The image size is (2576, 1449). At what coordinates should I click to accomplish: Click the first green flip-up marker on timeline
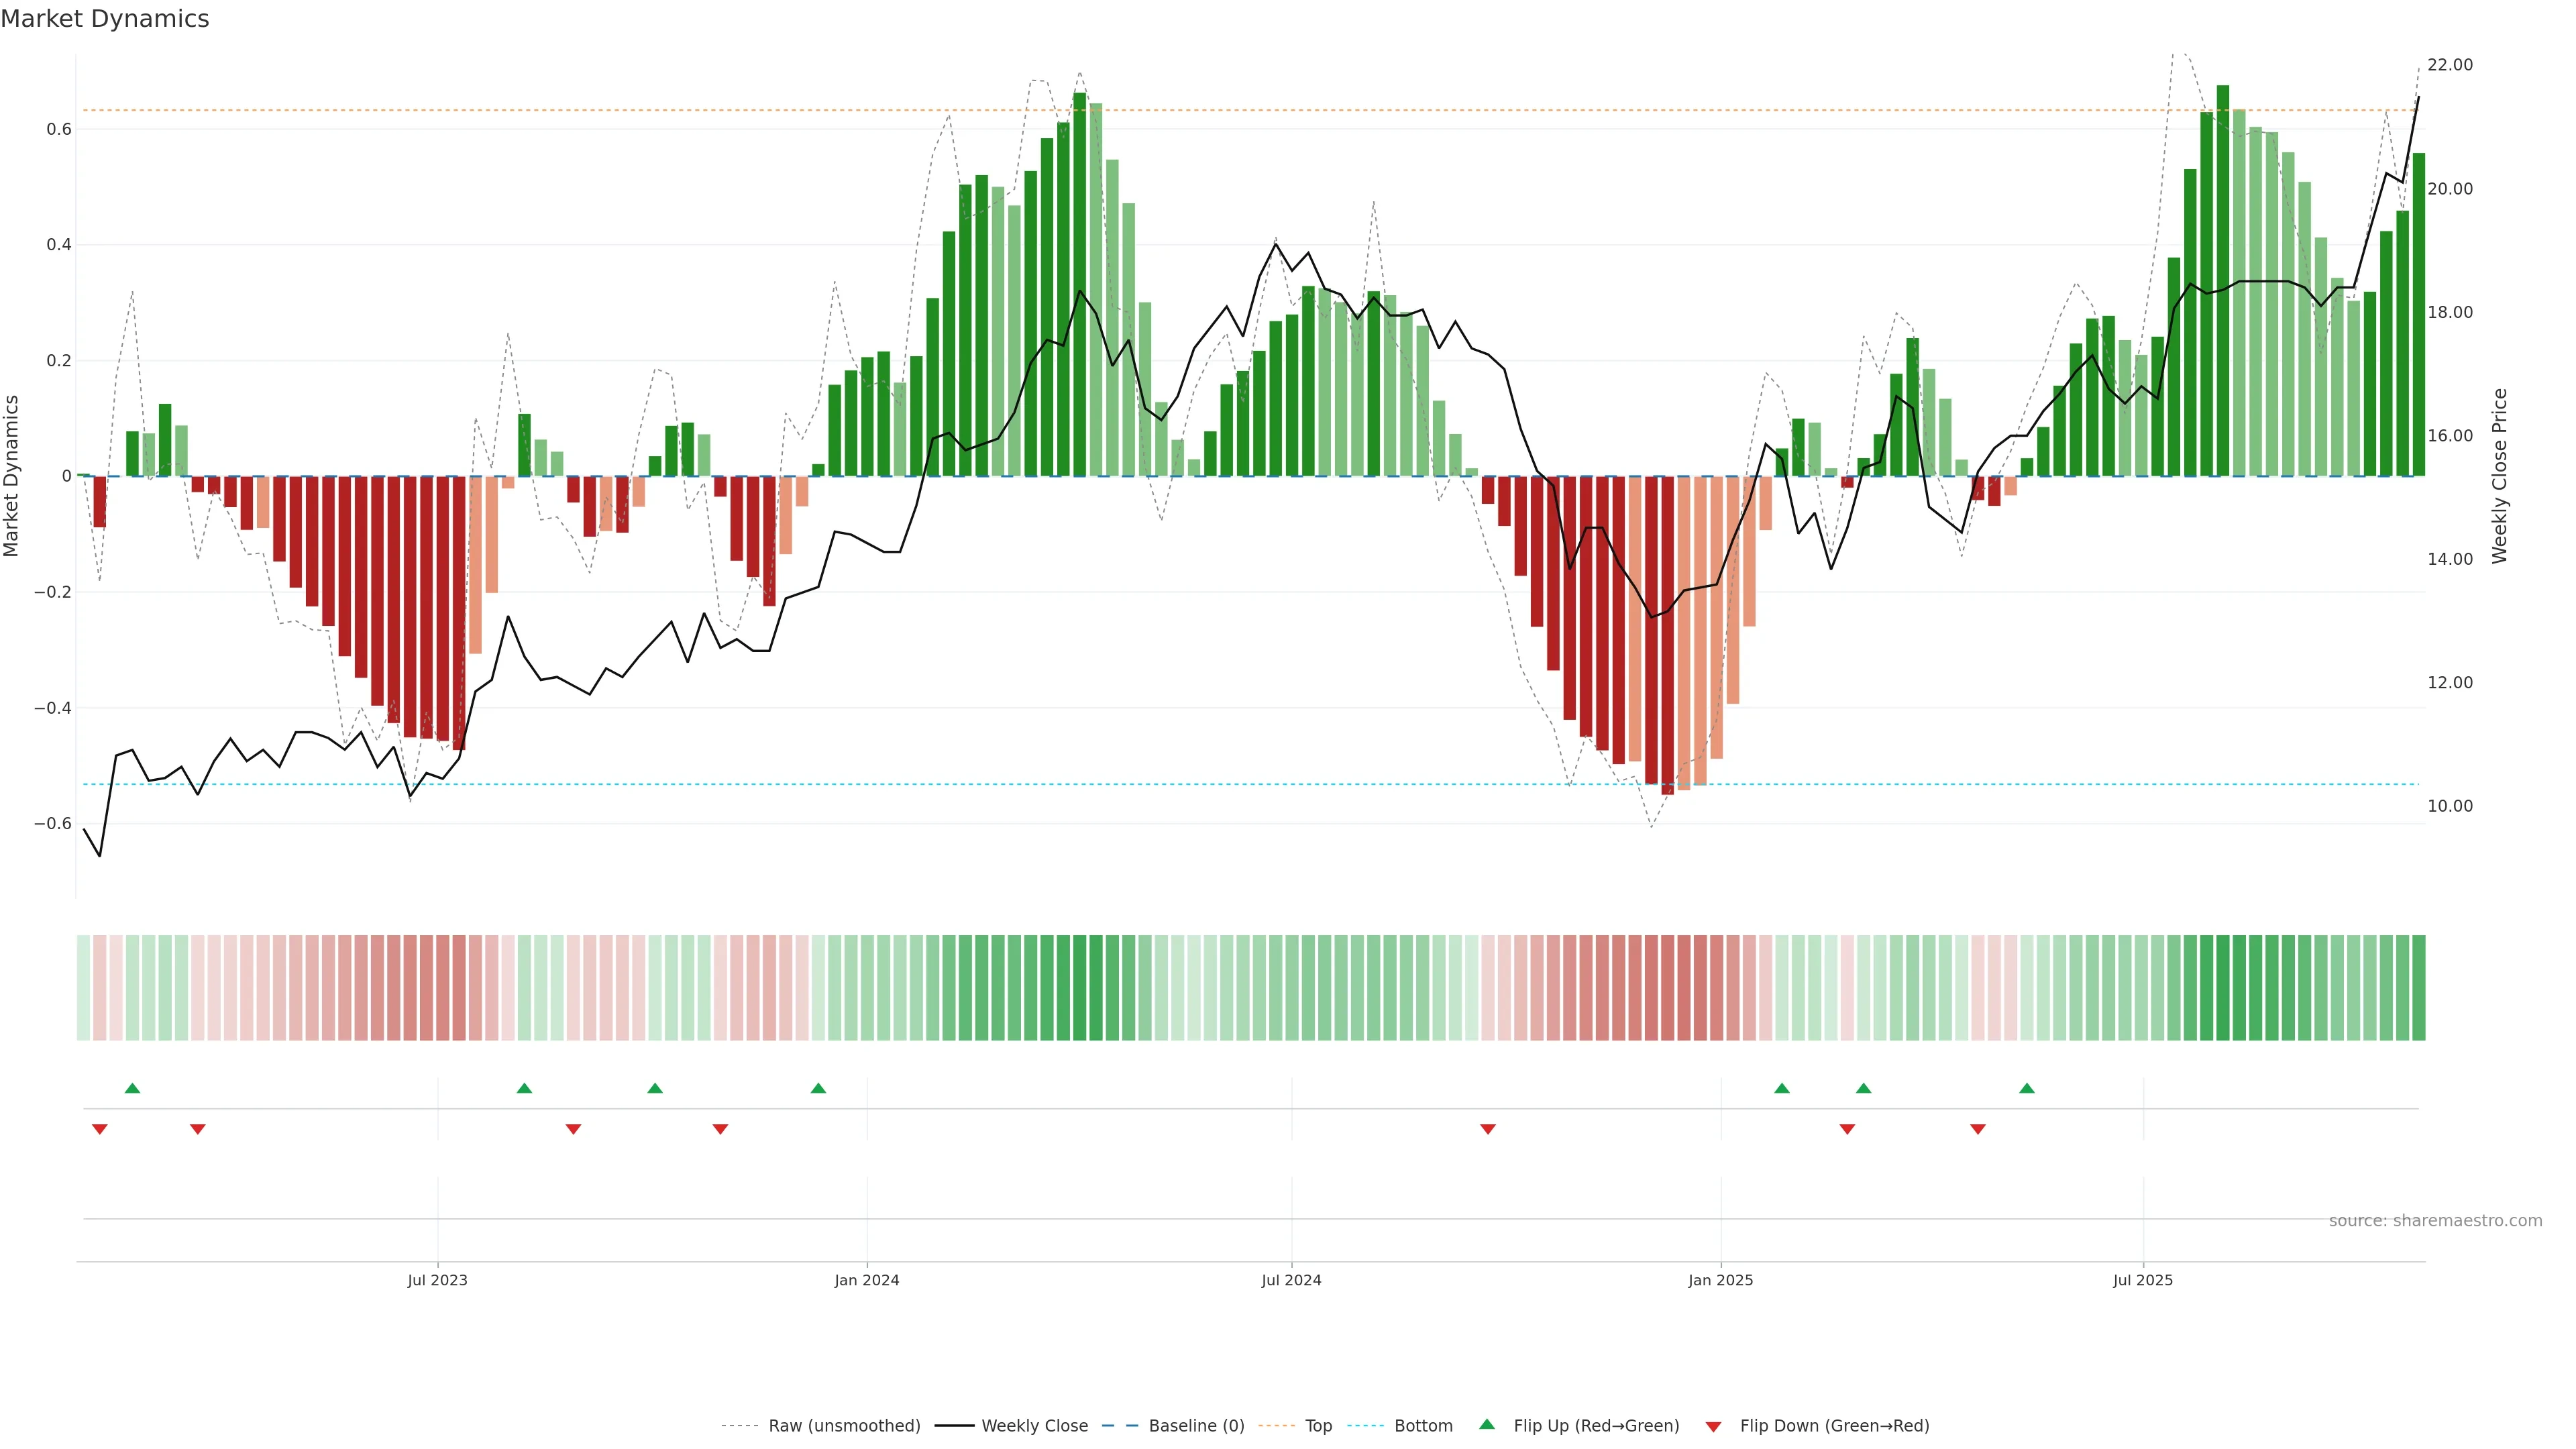point(132,1088)
